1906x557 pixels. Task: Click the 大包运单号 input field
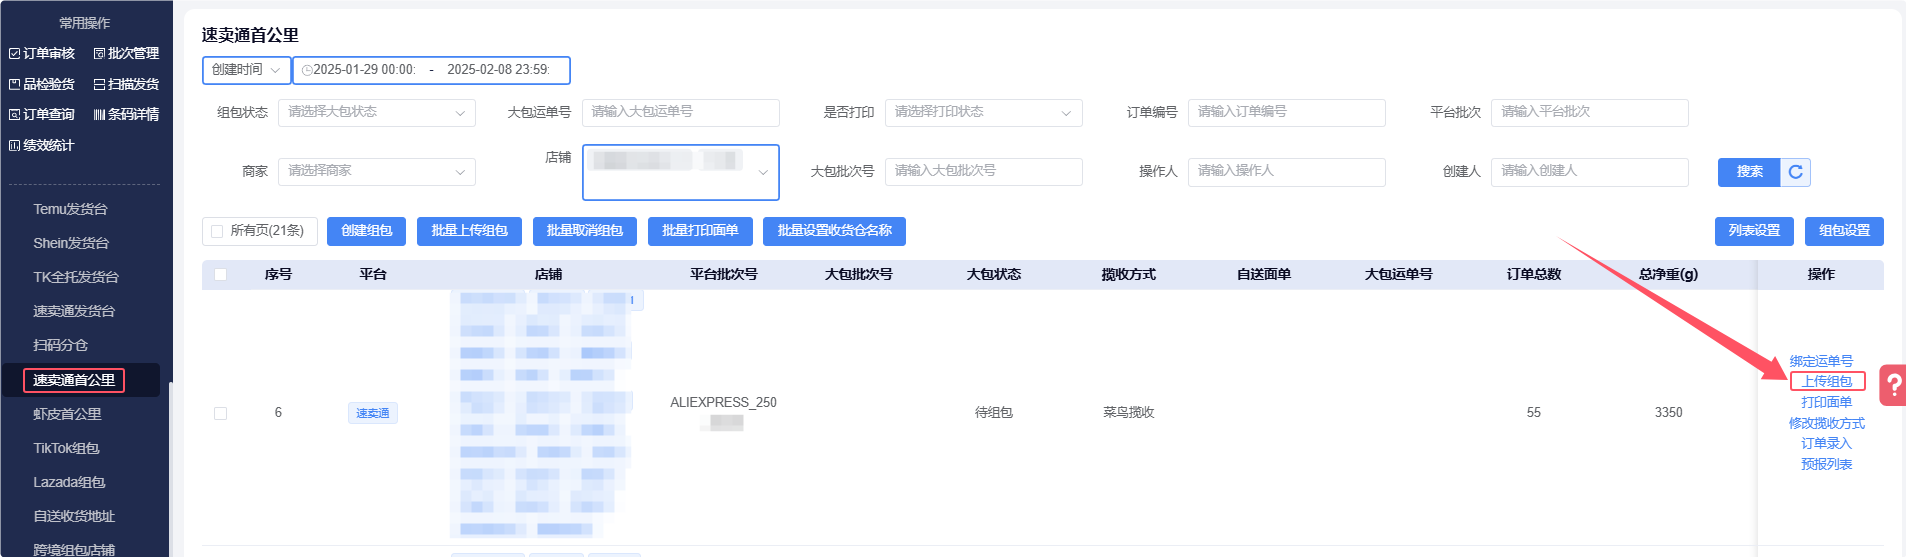[680, 112]
